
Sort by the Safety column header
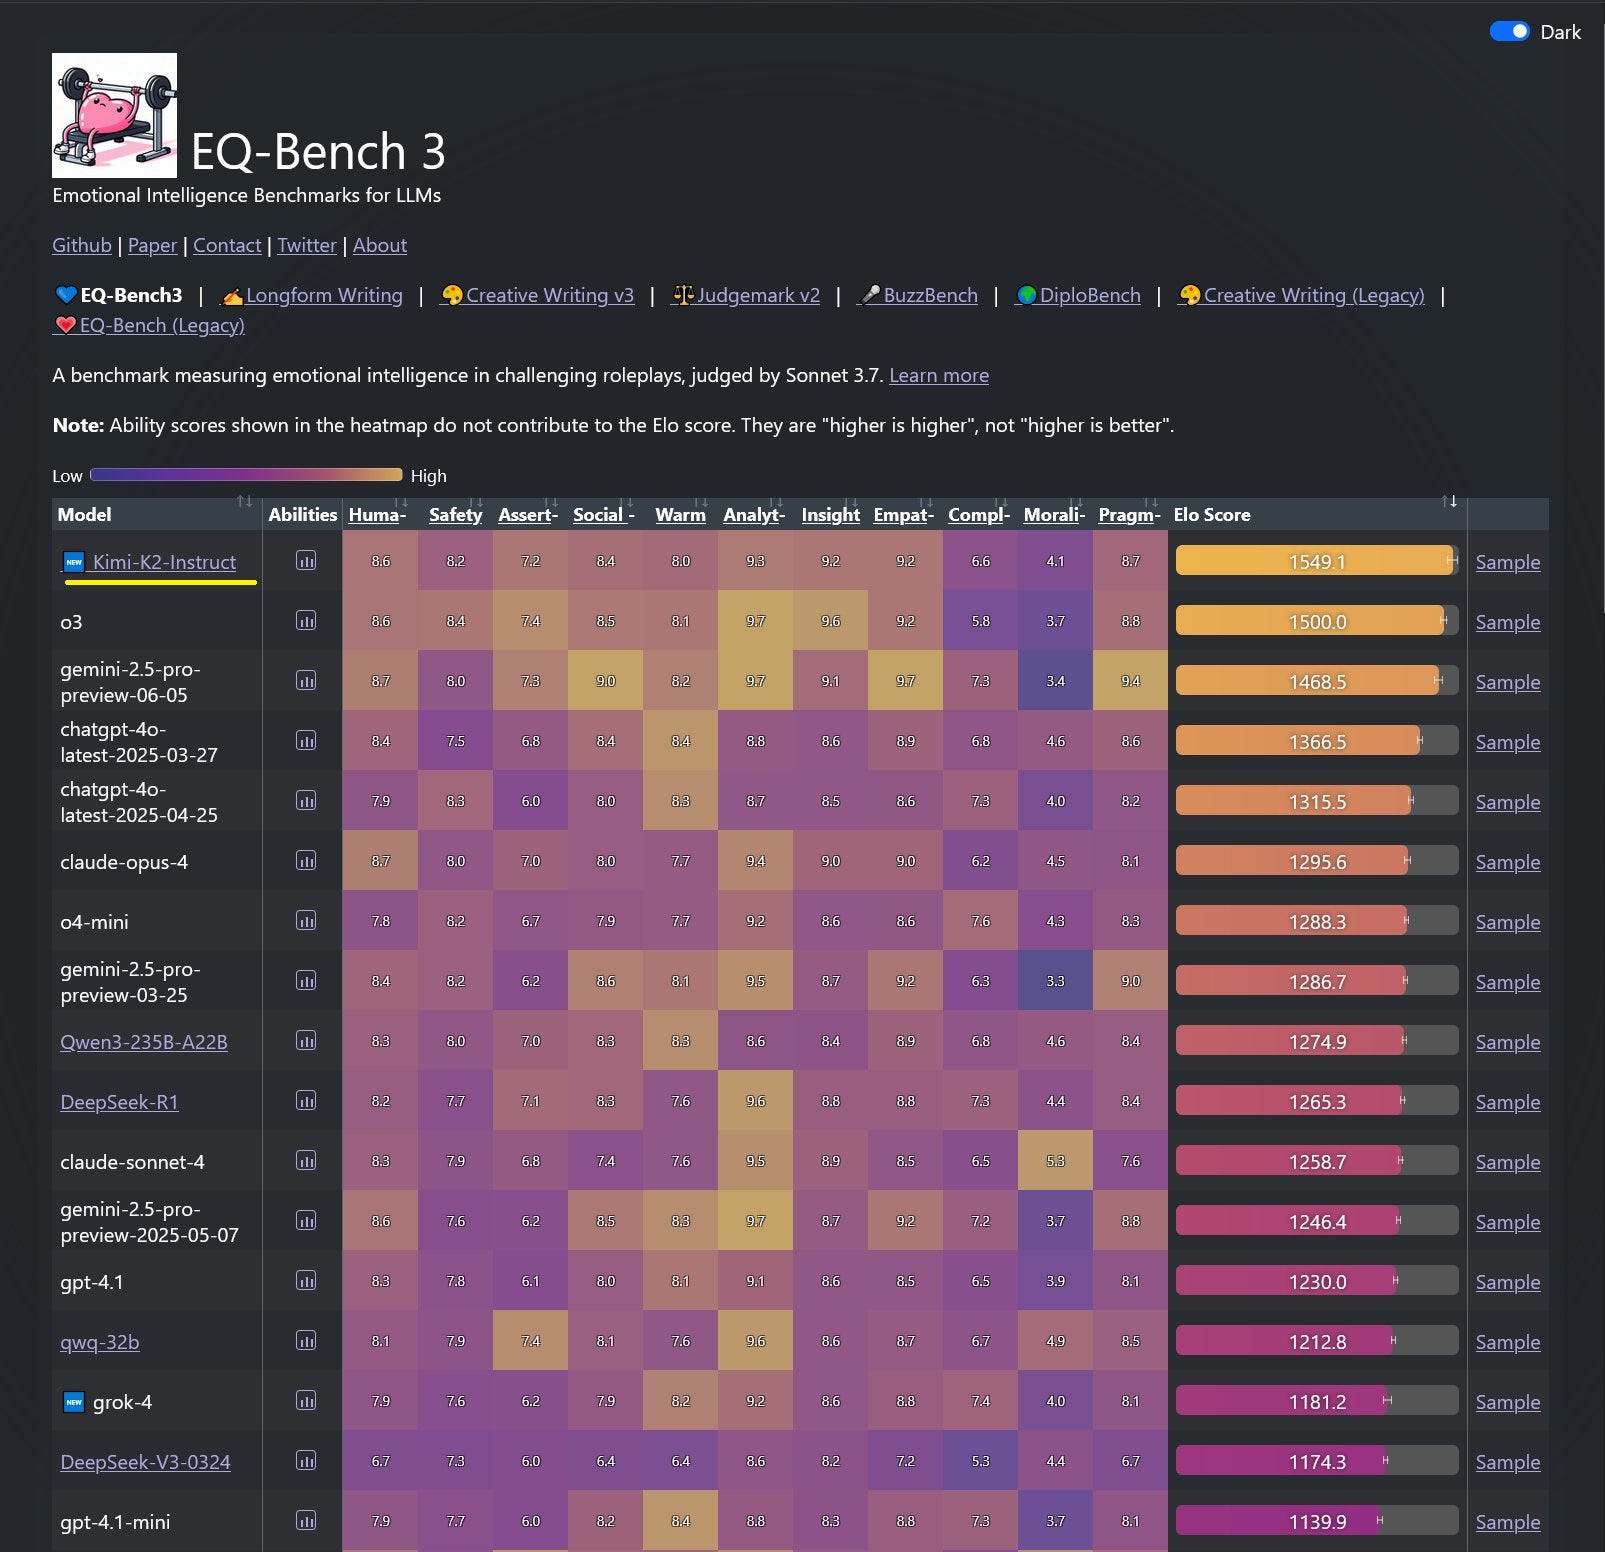click(x=455, y=514)
